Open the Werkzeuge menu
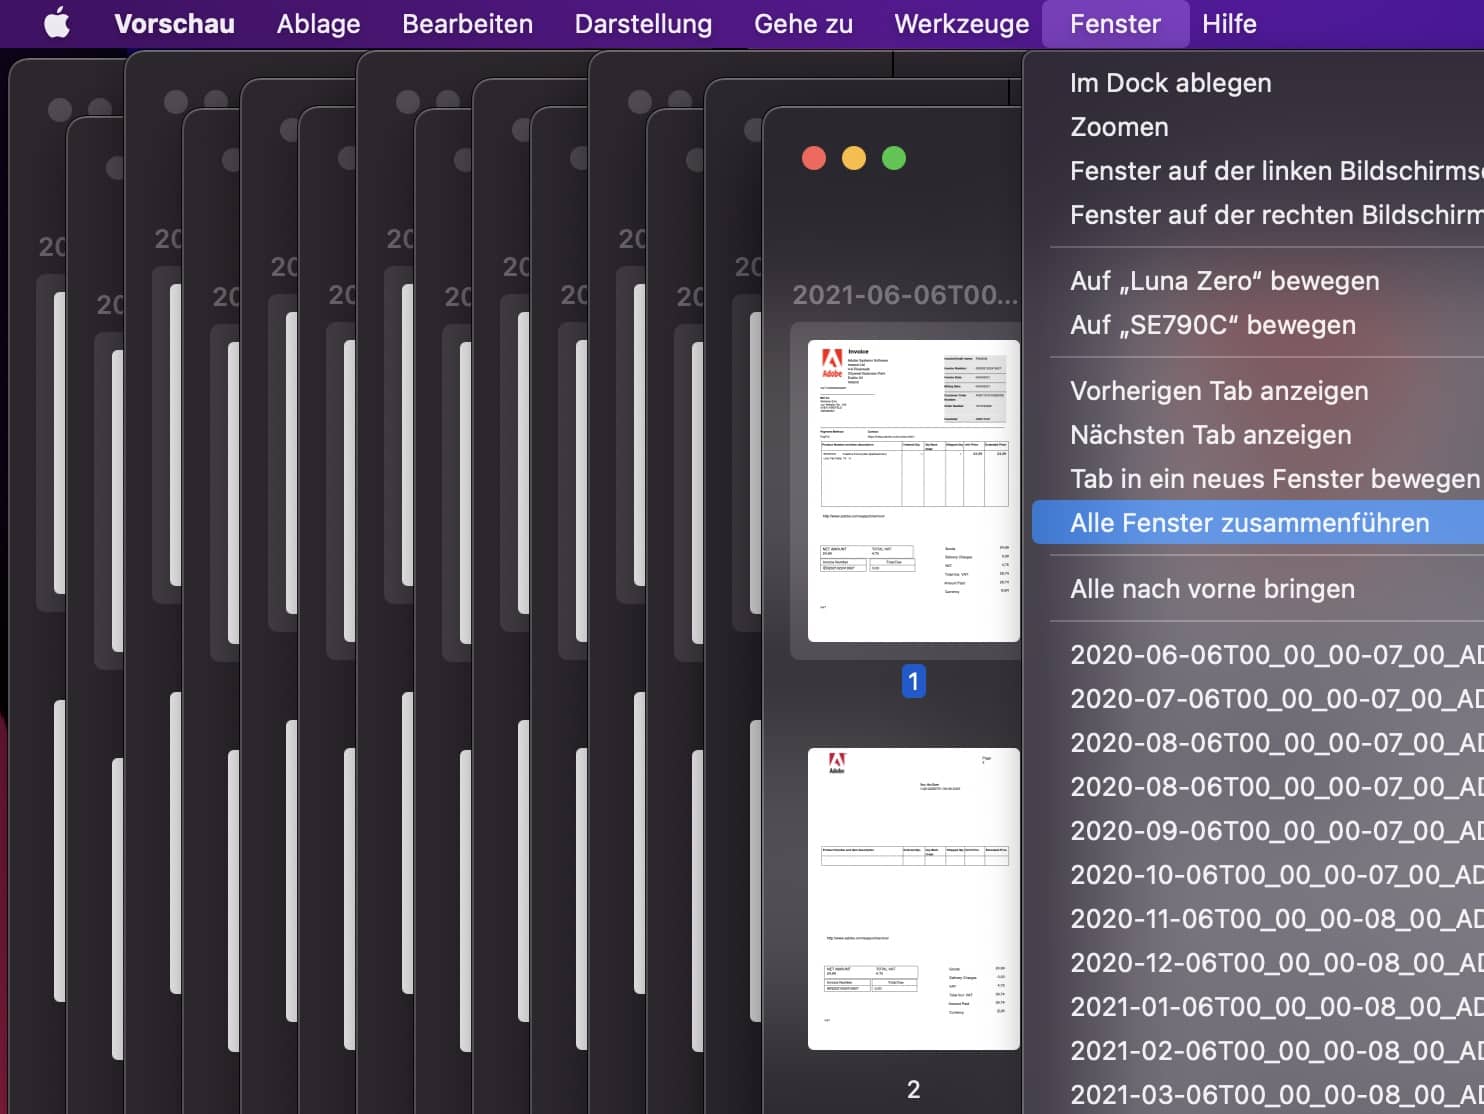Viewport: 1484px width, 1114px height. tap(961, 23)
